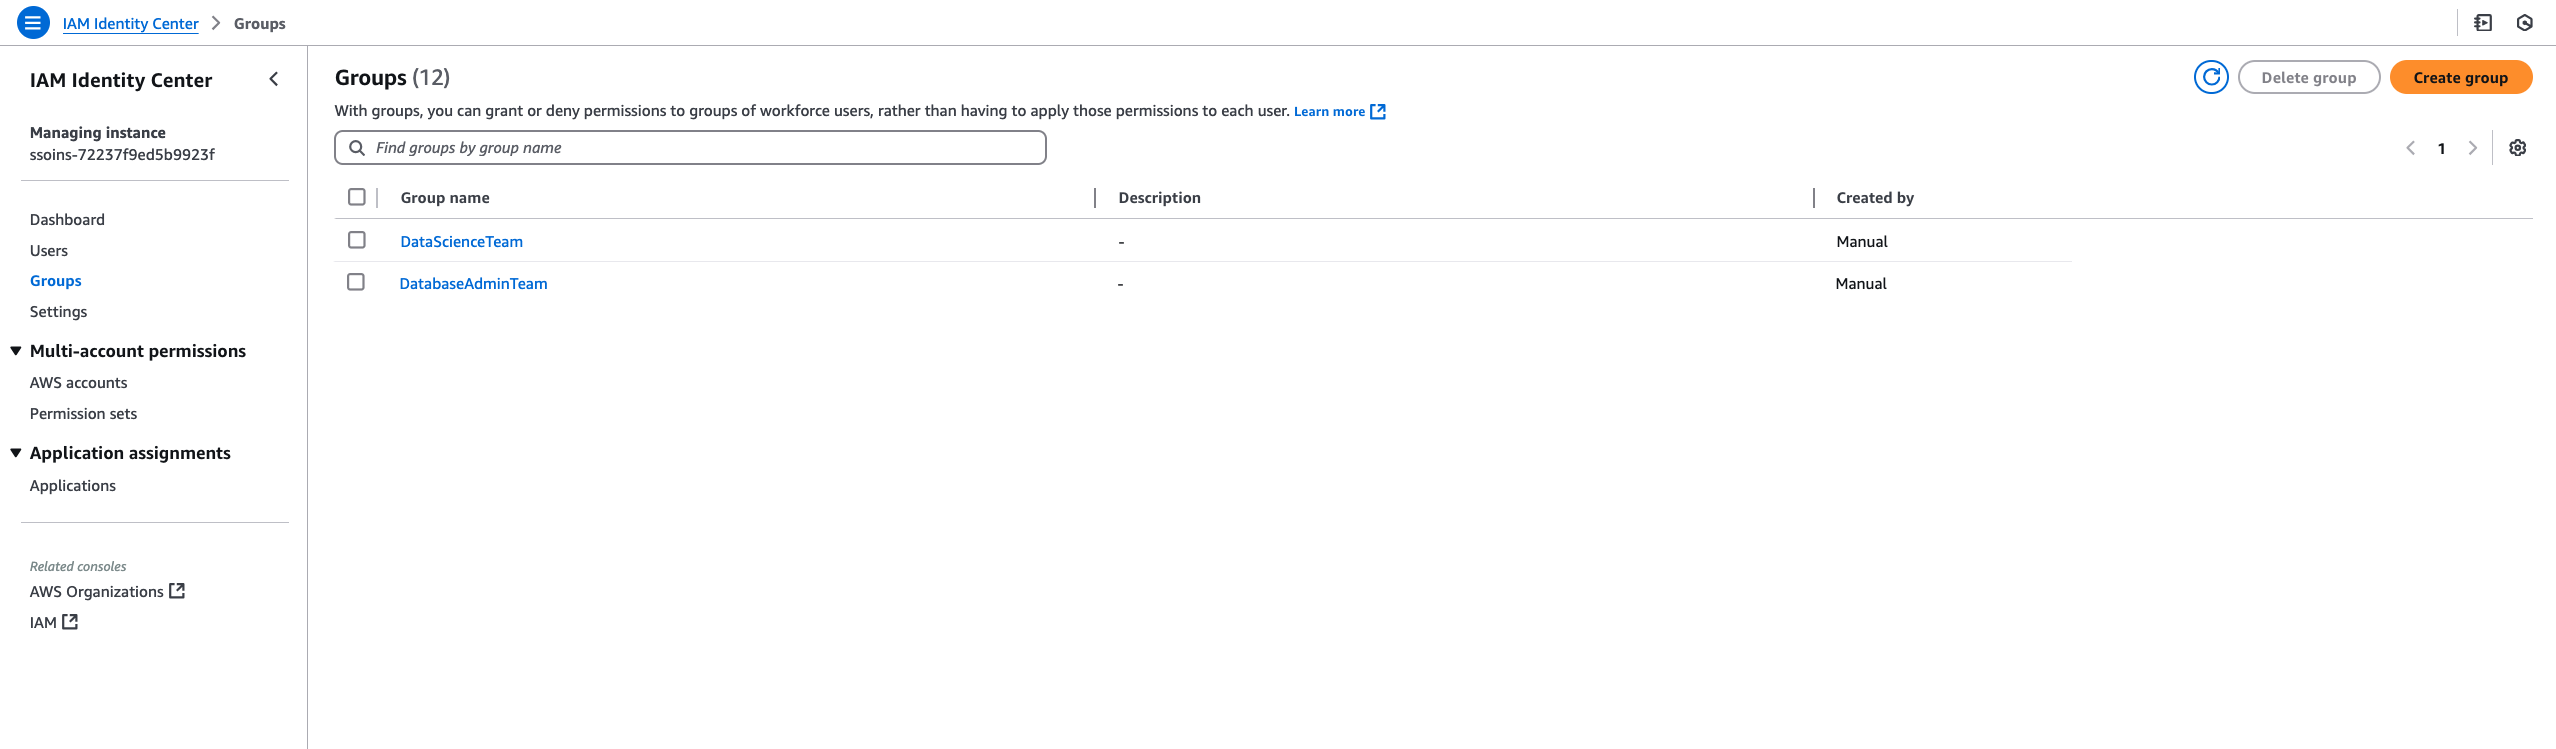
Task: Click the Managing instance label
Action: click(98, 133)
